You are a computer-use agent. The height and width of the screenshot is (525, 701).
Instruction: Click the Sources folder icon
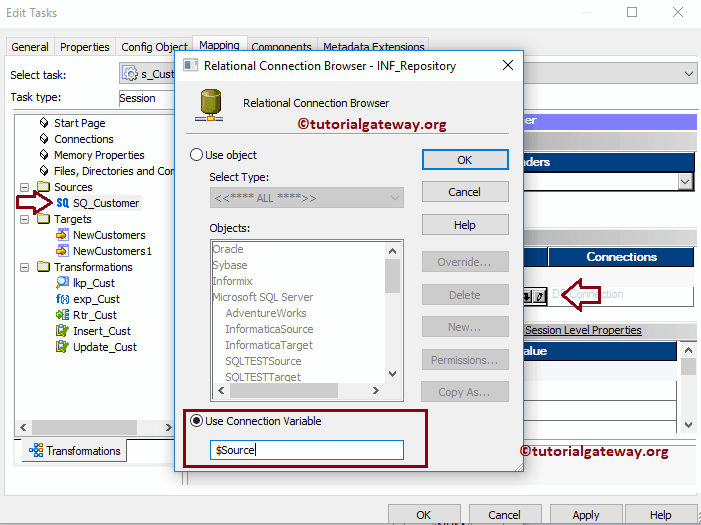coord(43,186)
